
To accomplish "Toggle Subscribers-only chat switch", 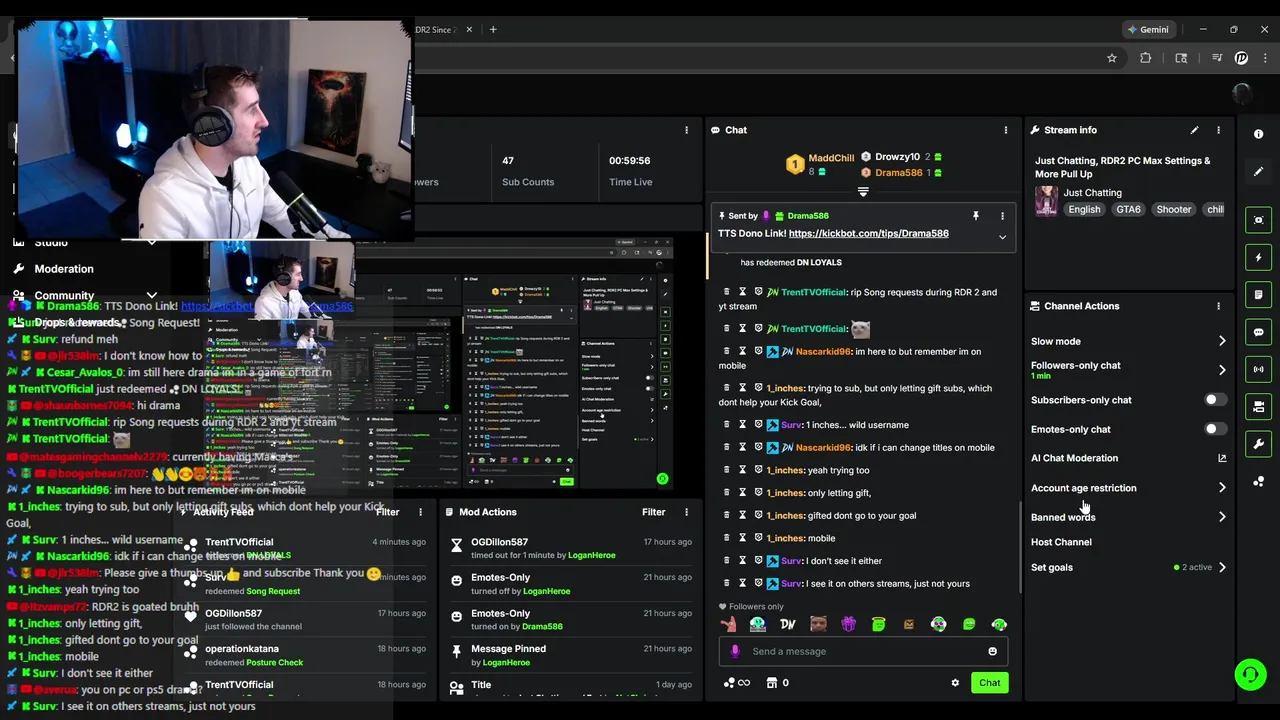I will [1215, 400].
